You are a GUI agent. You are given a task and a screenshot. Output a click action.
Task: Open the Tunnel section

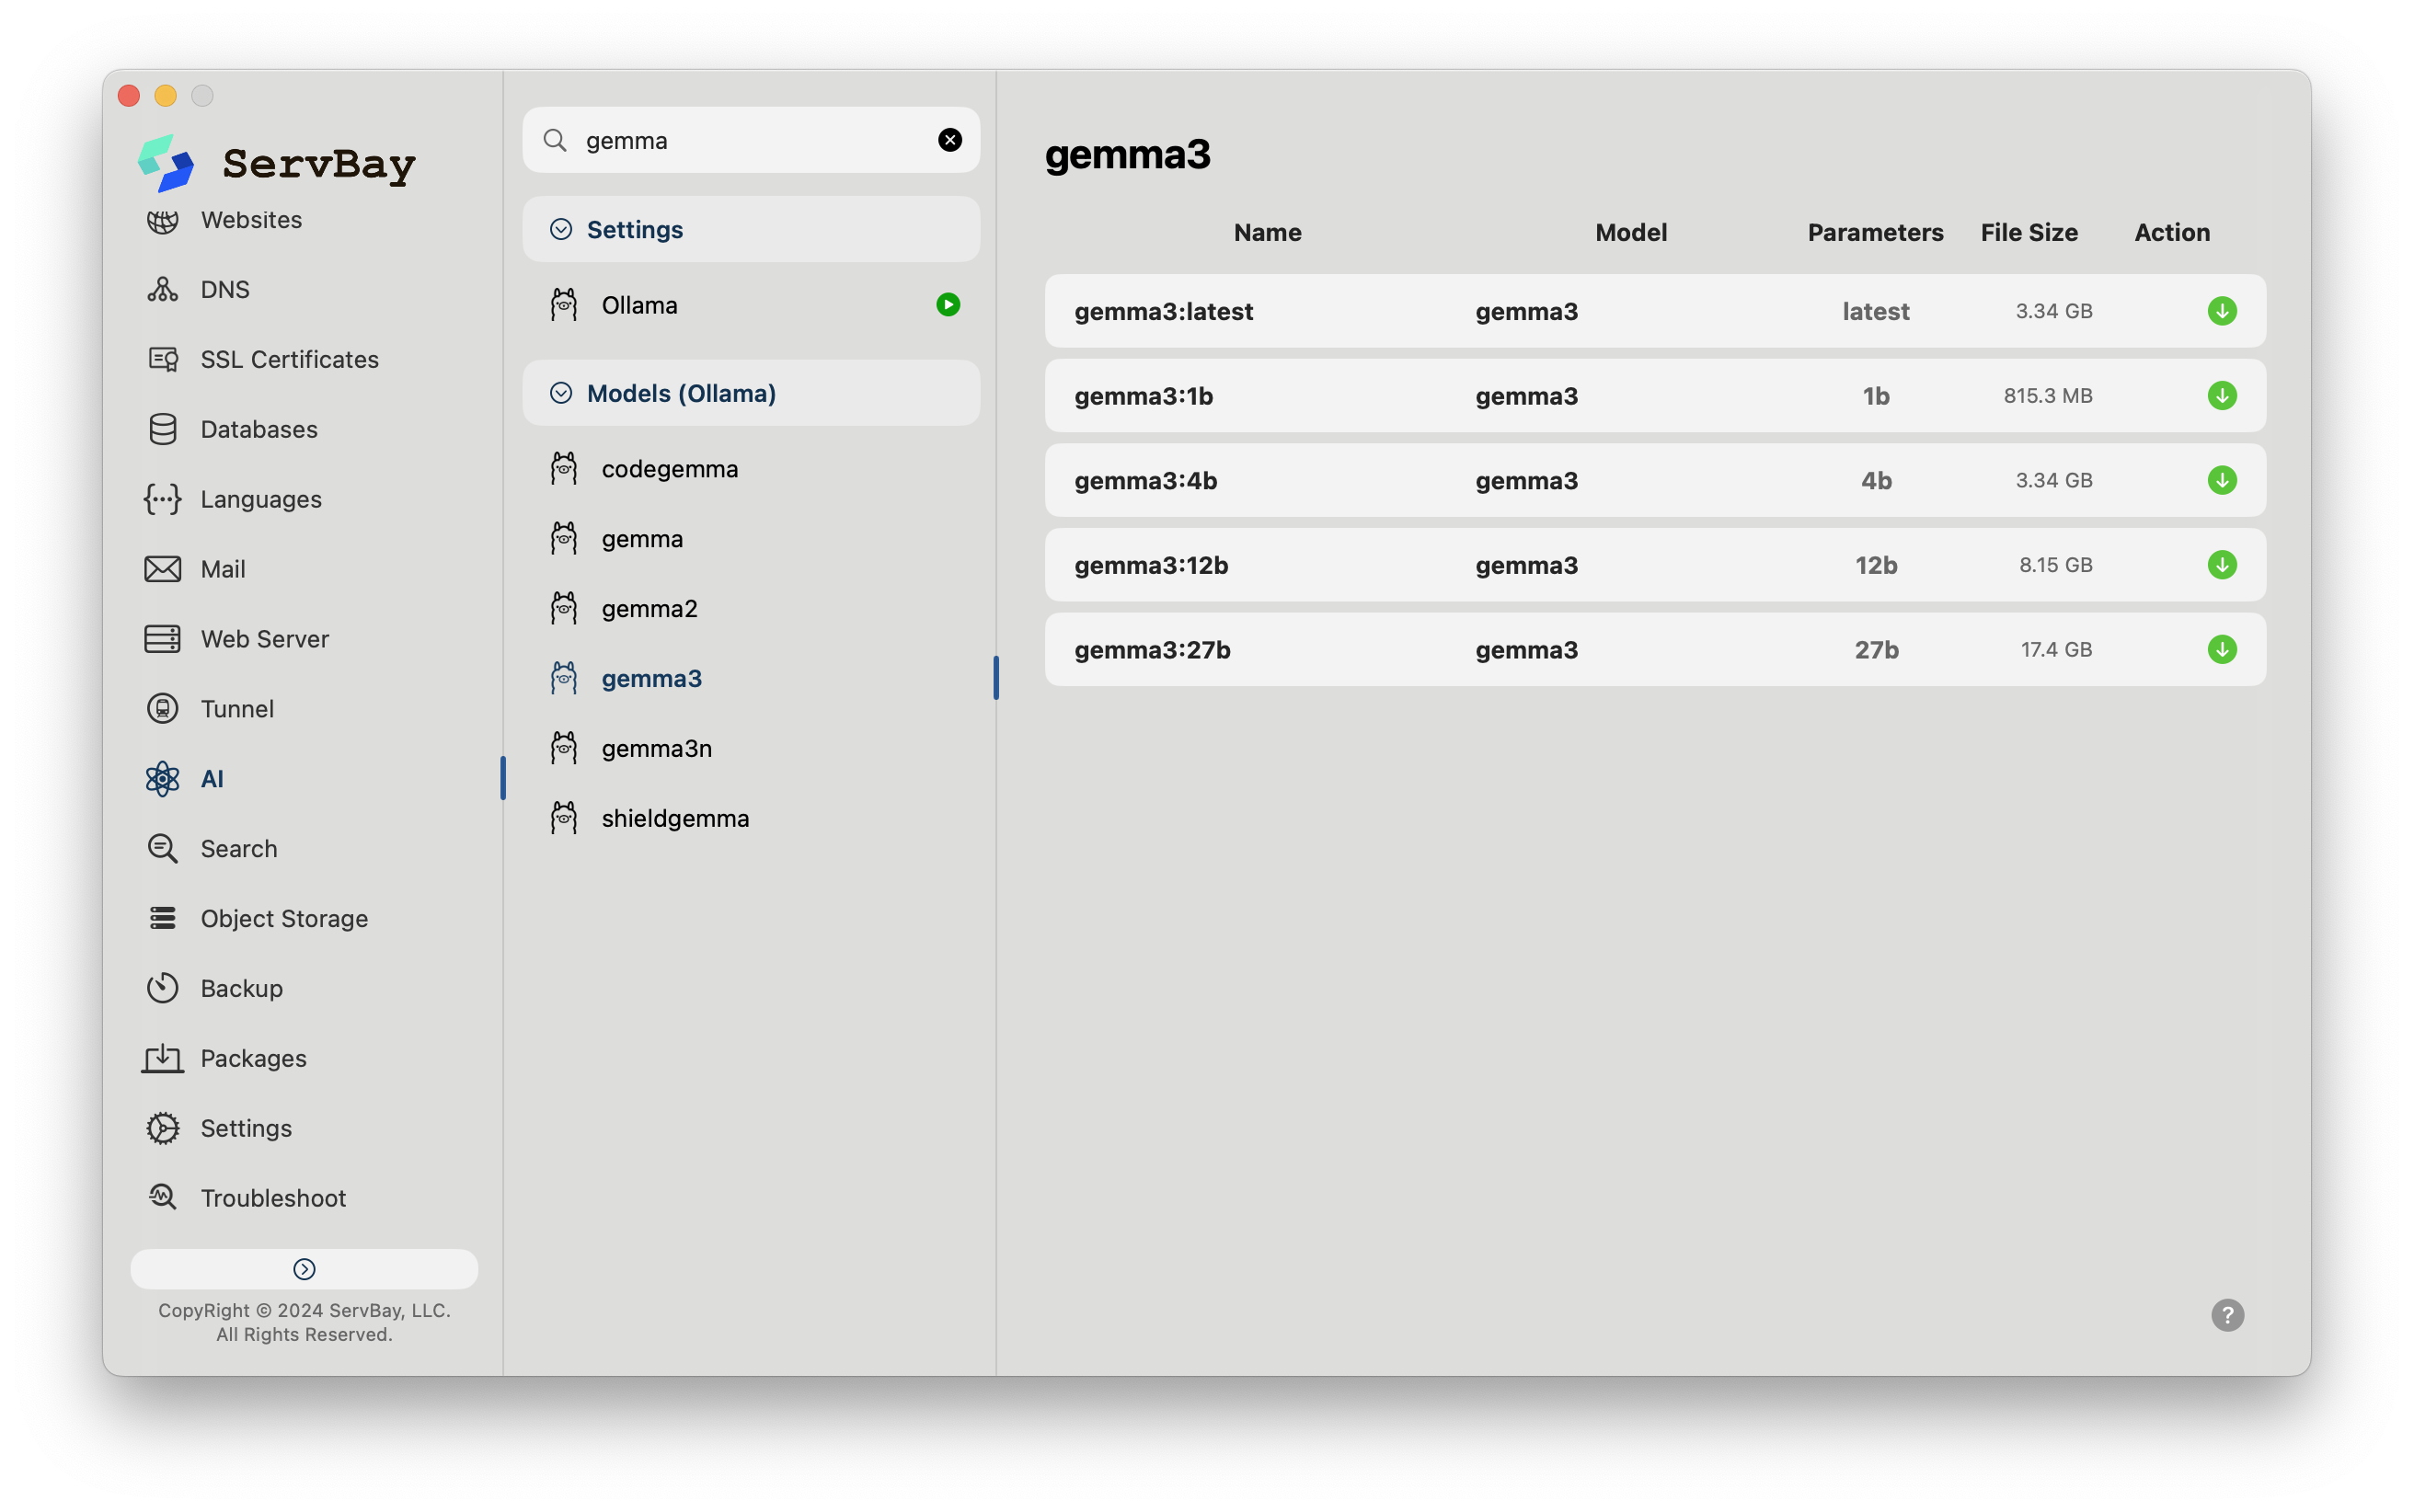236,709
